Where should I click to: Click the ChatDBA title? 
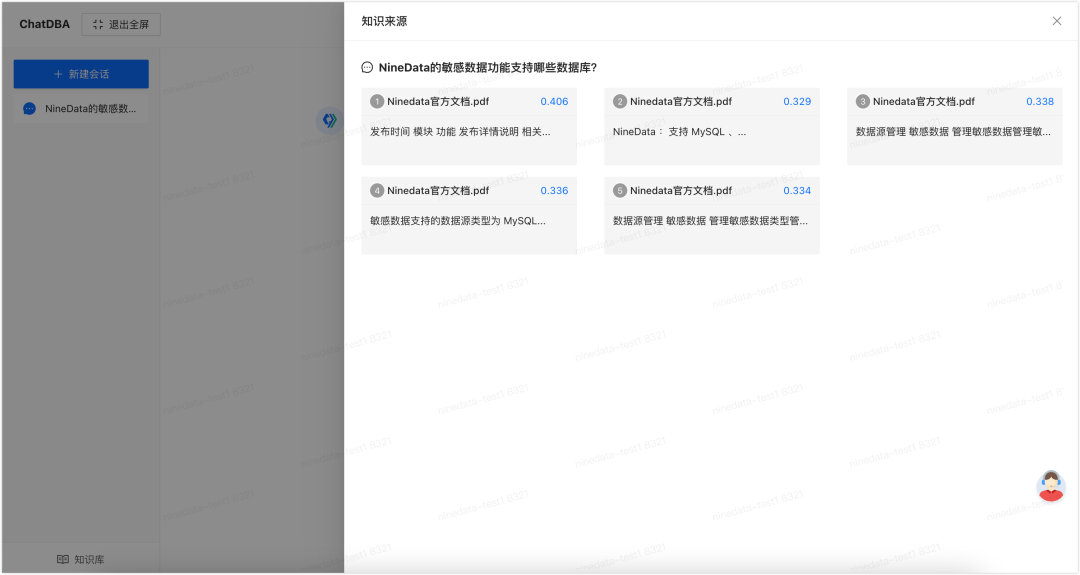(x=45, y=24)
